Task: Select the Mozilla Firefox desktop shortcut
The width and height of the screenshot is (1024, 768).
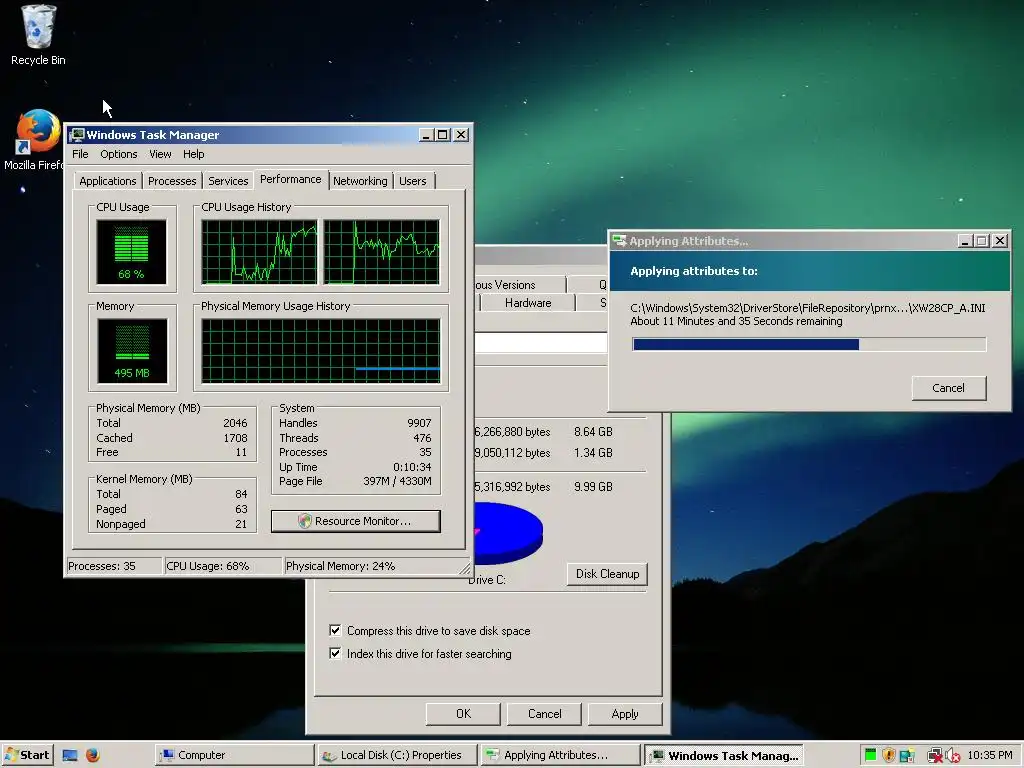Action: (34, 140)
